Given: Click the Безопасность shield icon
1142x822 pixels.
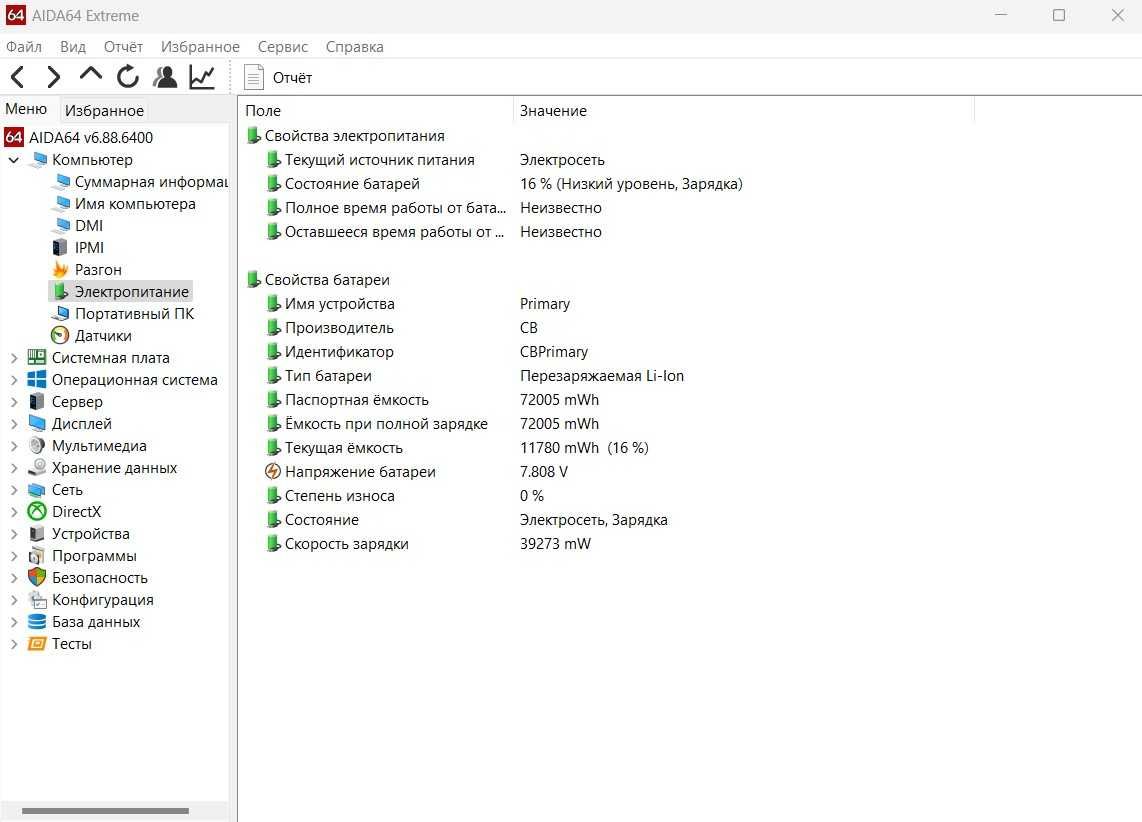Looking at the screenshot, I should (37, 577).
